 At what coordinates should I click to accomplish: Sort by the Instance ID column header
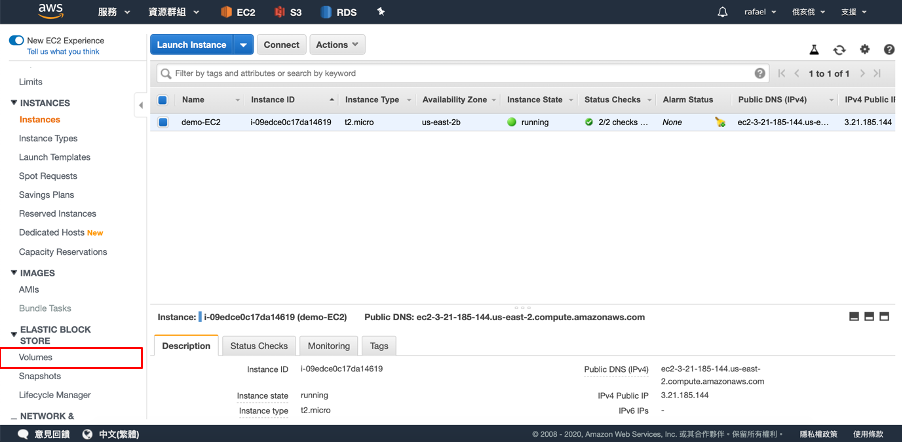coord(273,100)
